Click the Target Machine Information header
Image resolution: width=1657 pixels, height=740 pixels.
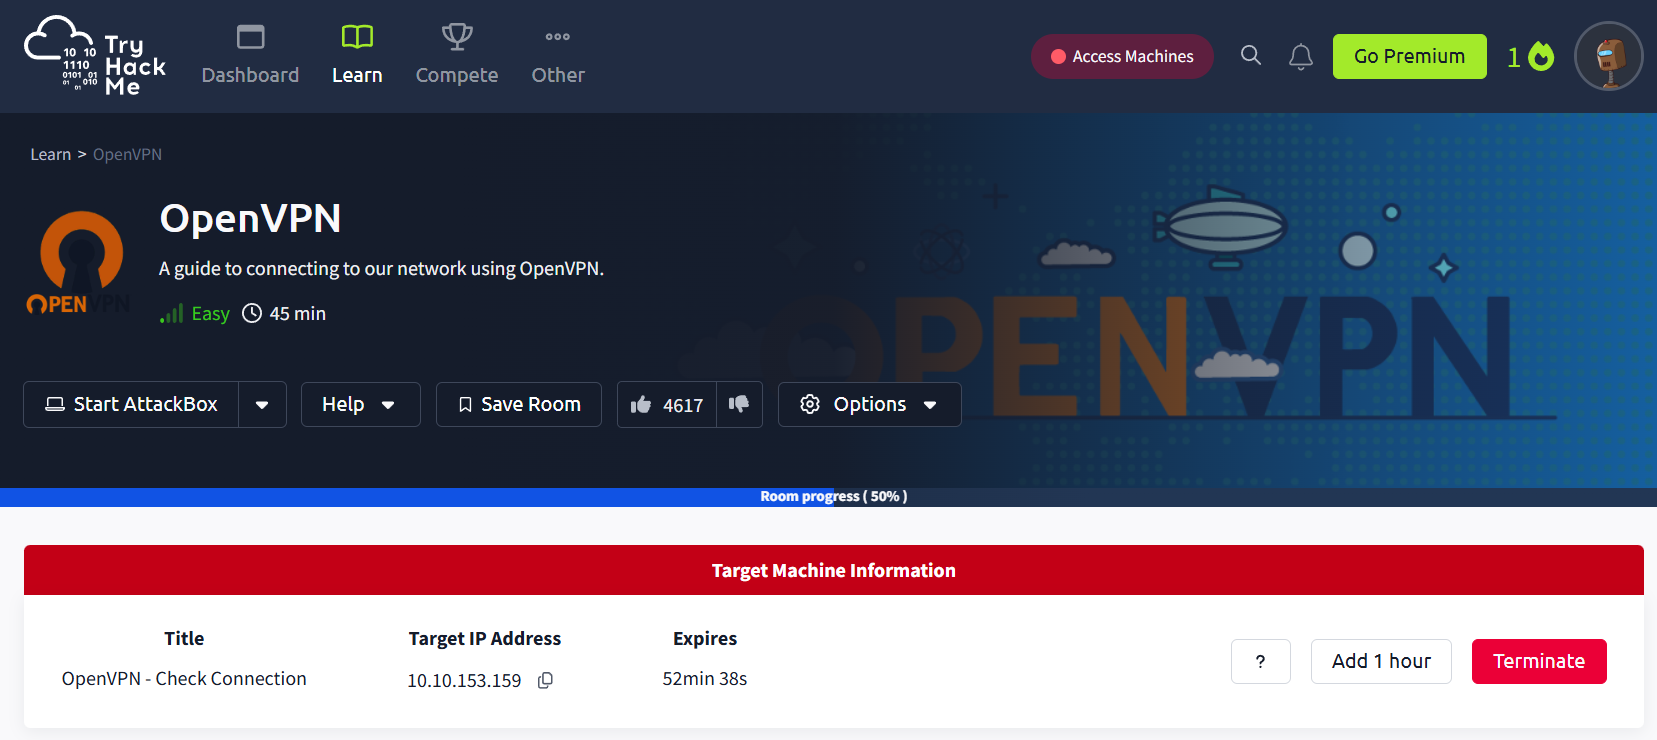point(834,570)
